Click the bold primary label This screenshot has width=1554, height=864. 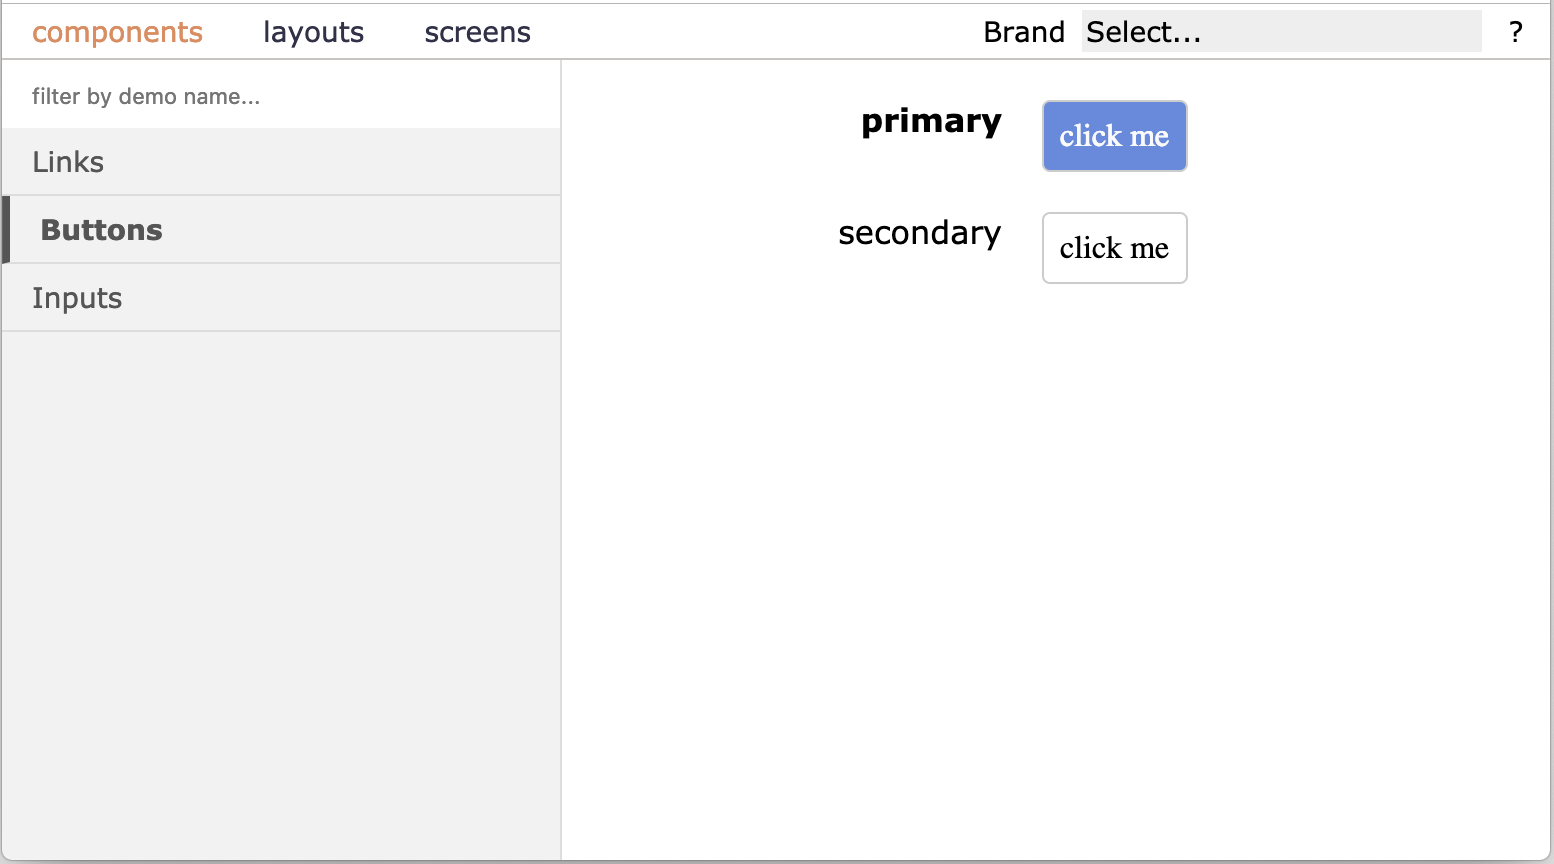tap(931, 121)
